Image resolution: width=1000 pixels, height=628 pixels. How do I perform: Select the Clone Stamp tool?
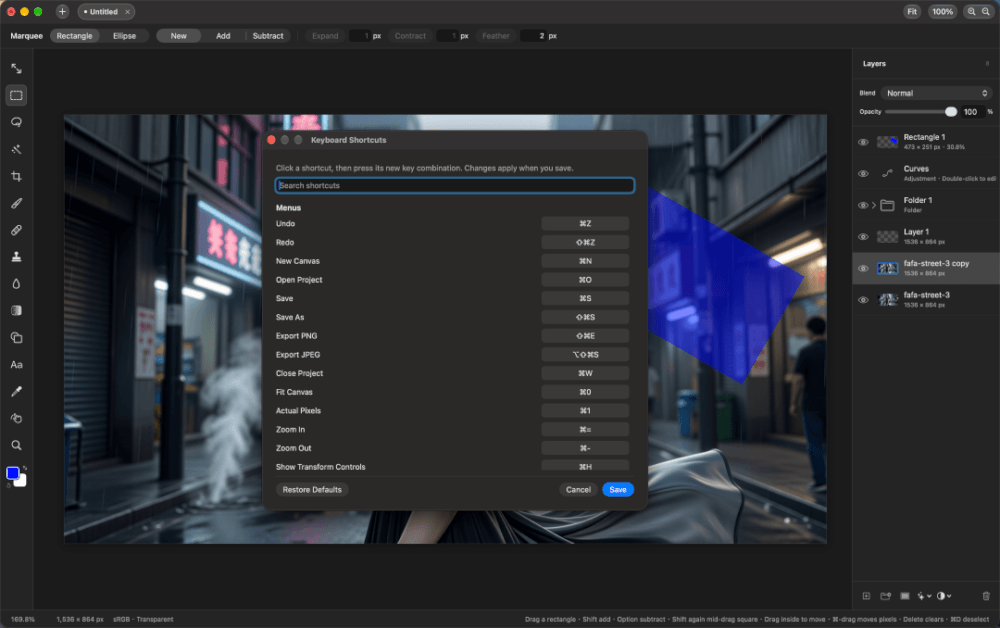tap(17, 257)
